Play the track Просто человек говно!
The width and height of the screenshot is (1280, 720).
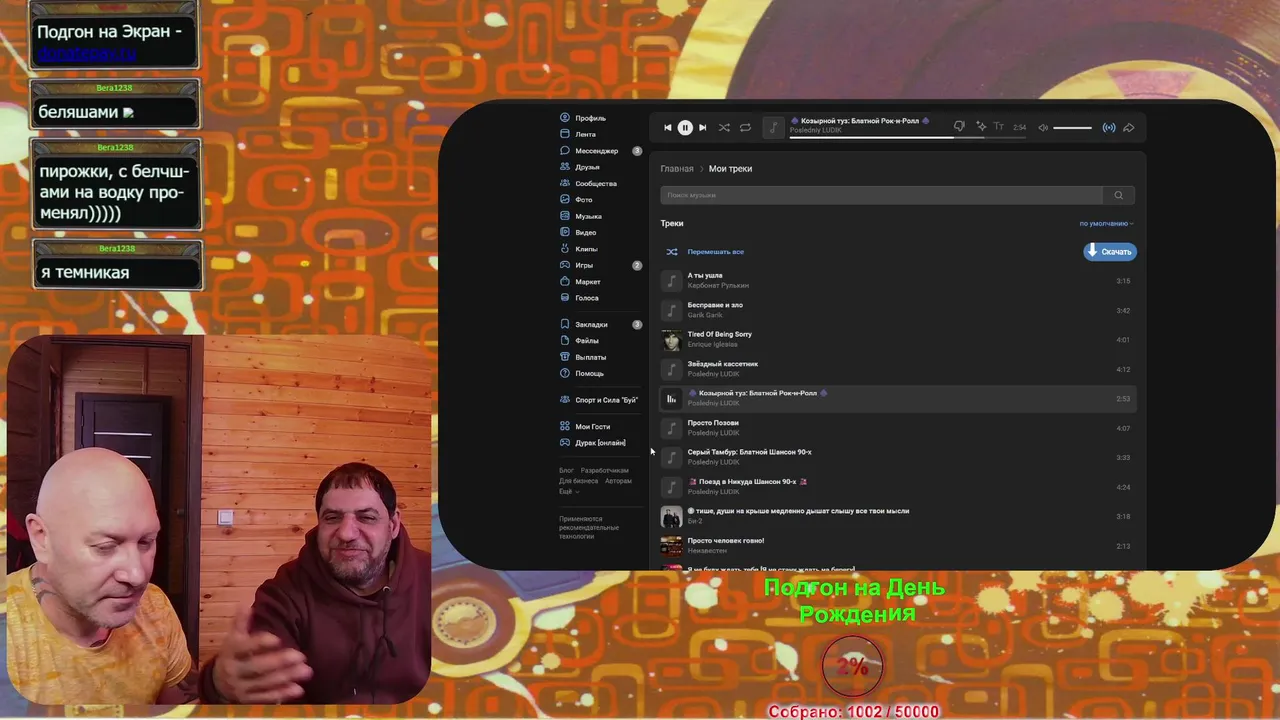click(x=897, y=546)
